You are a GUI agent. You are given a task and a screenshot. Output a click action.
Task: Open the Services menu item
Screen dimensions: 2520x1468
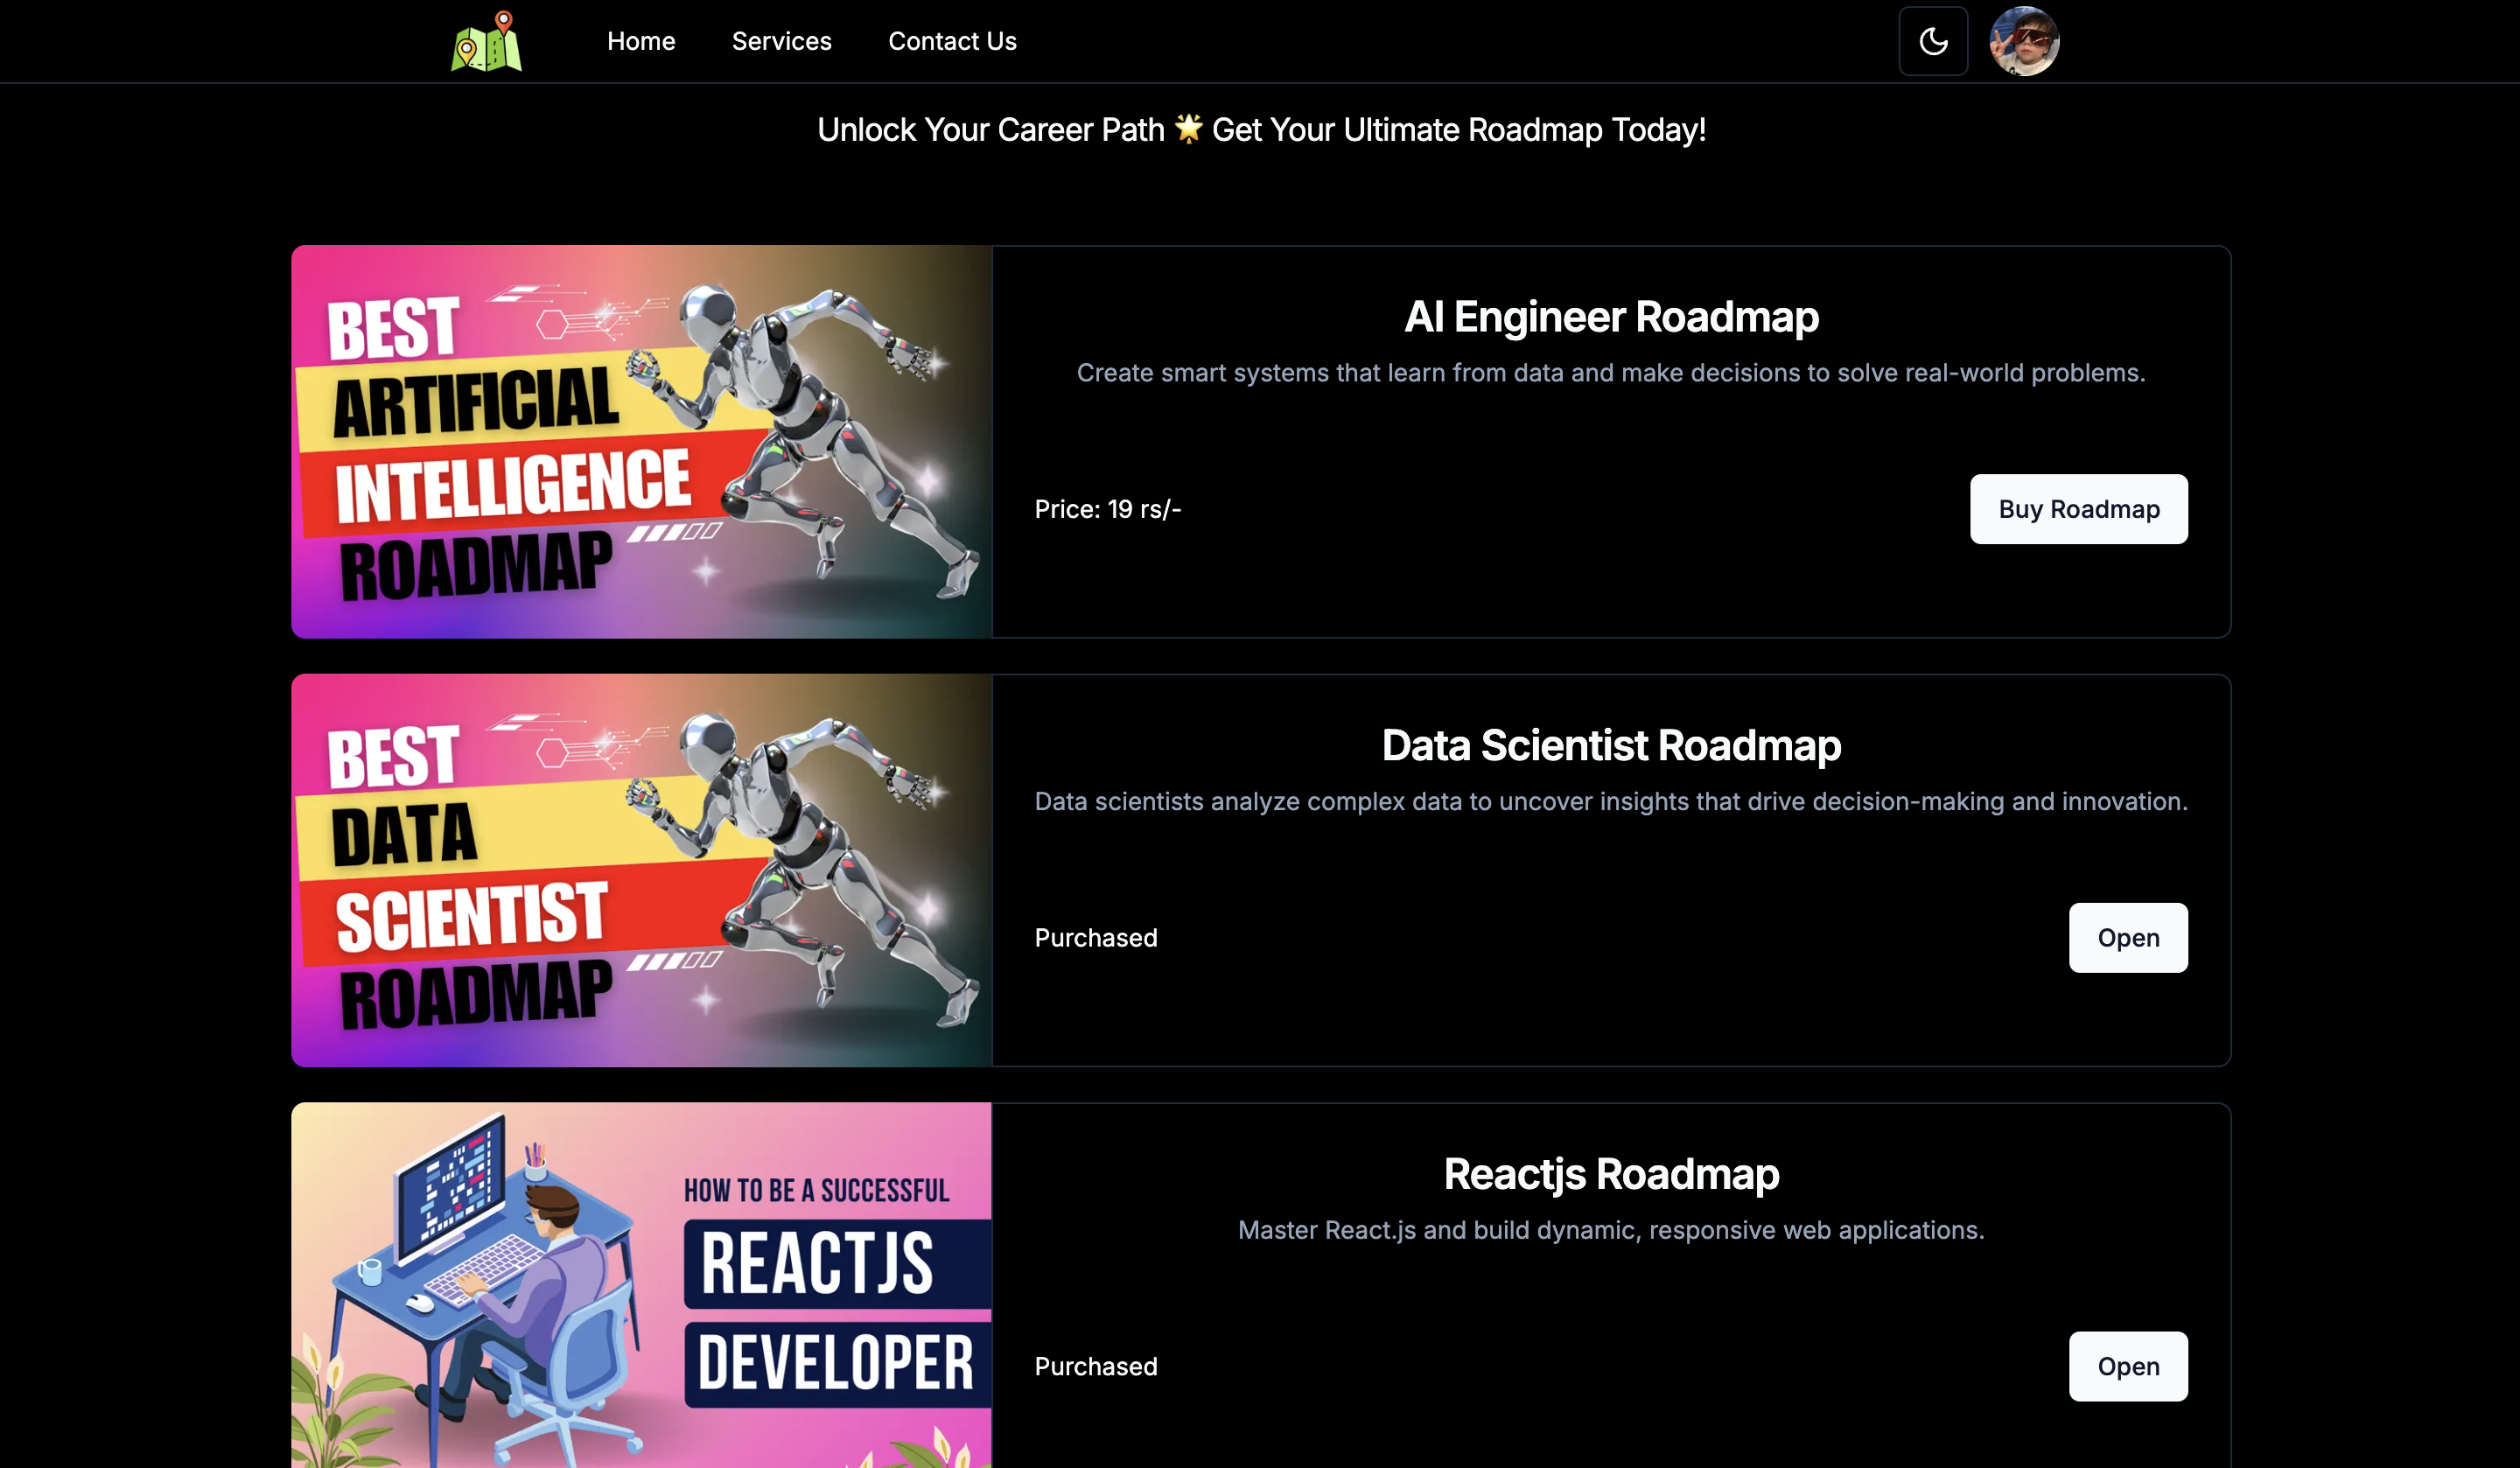point(781,41)
